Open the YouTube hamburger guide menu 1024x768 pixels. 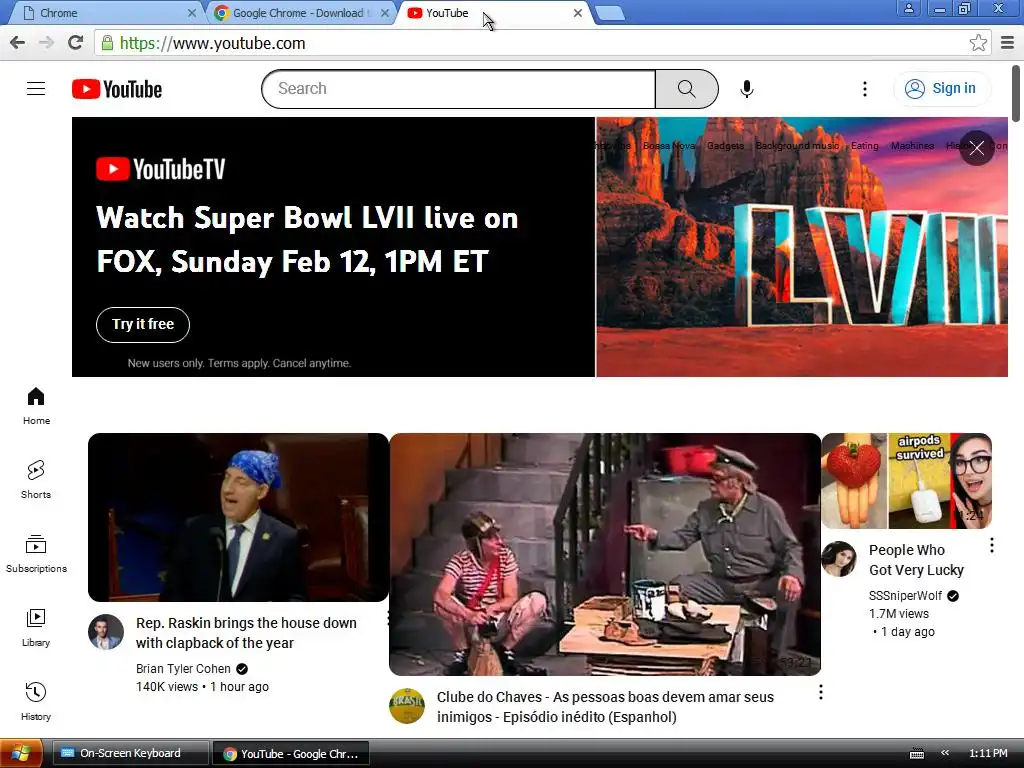pyautogui.click(x=36, y=88)
